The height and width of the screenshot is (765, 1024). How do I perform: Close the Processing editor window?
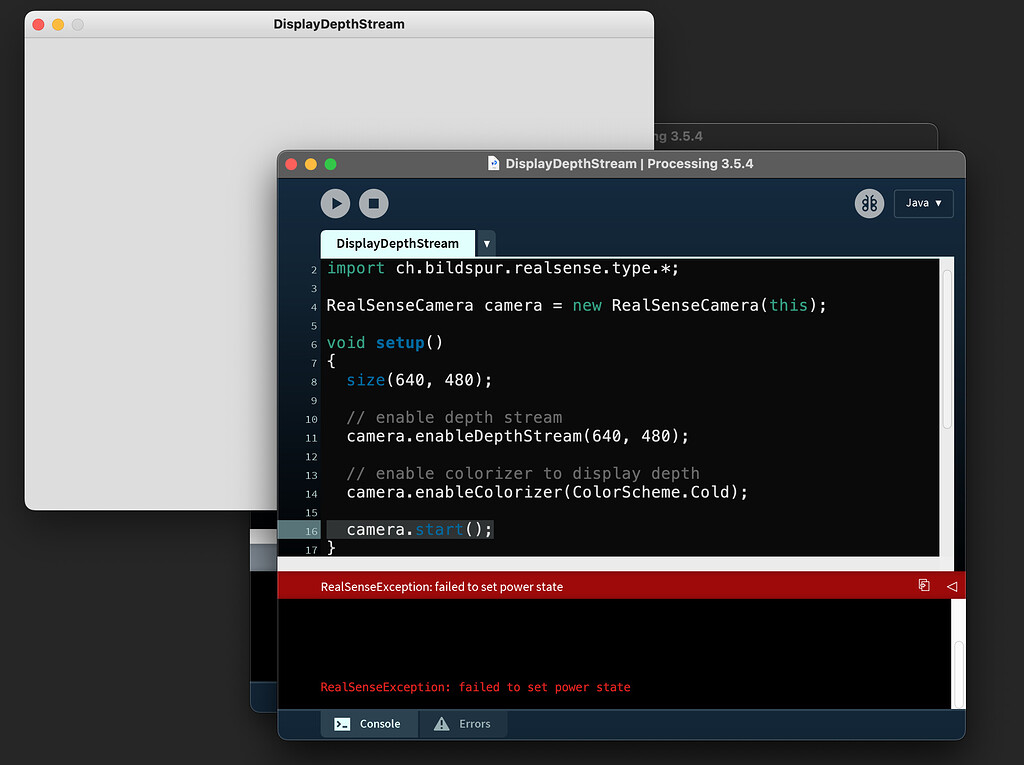click(292, 164)
